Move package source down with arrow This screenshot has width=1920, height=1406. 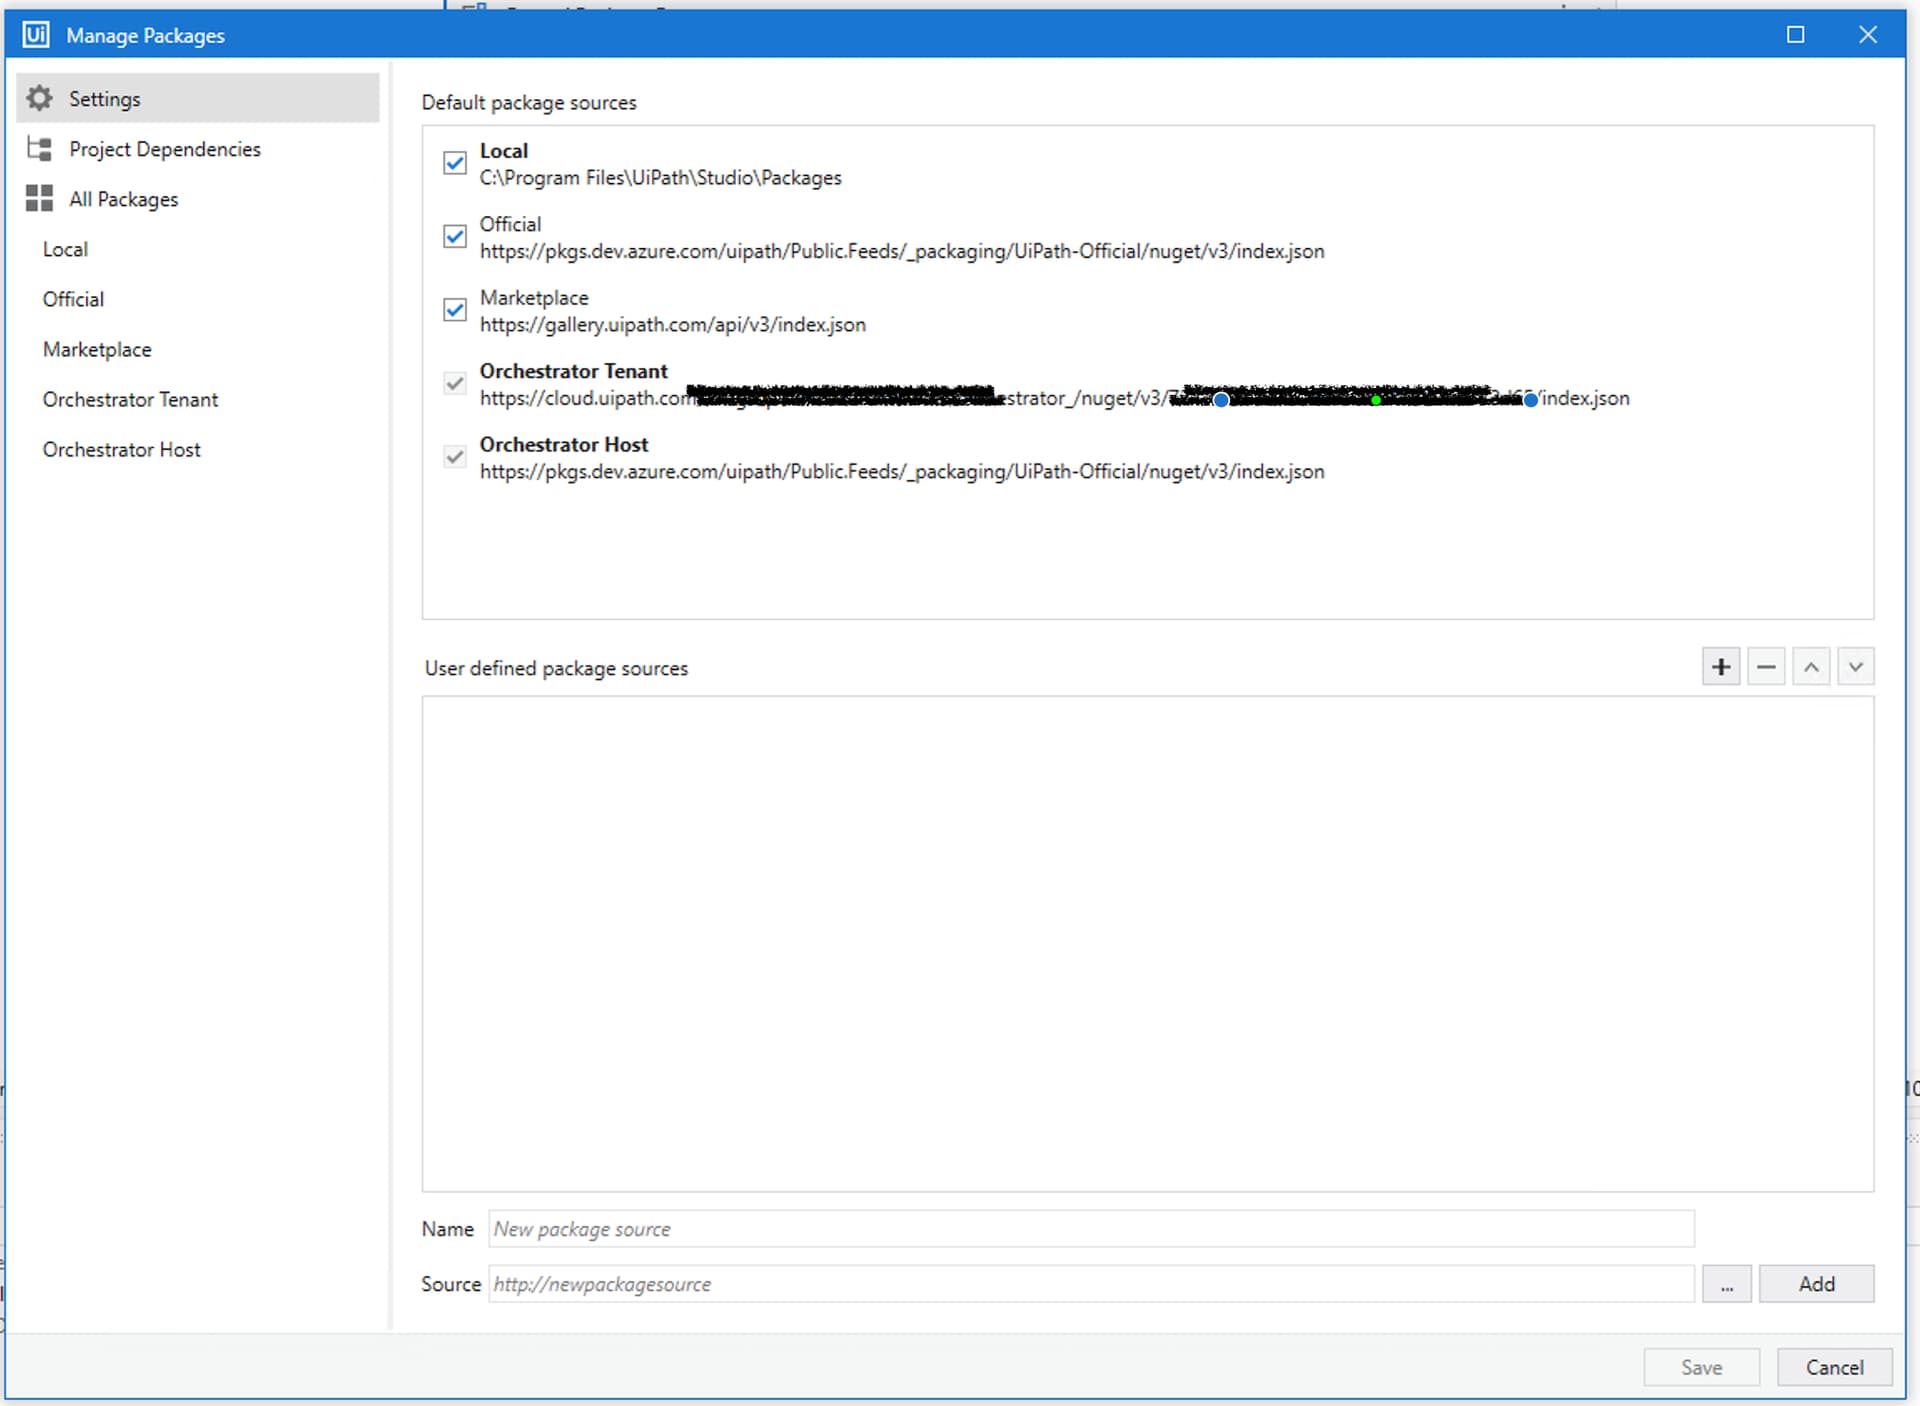click(1855, 667)
